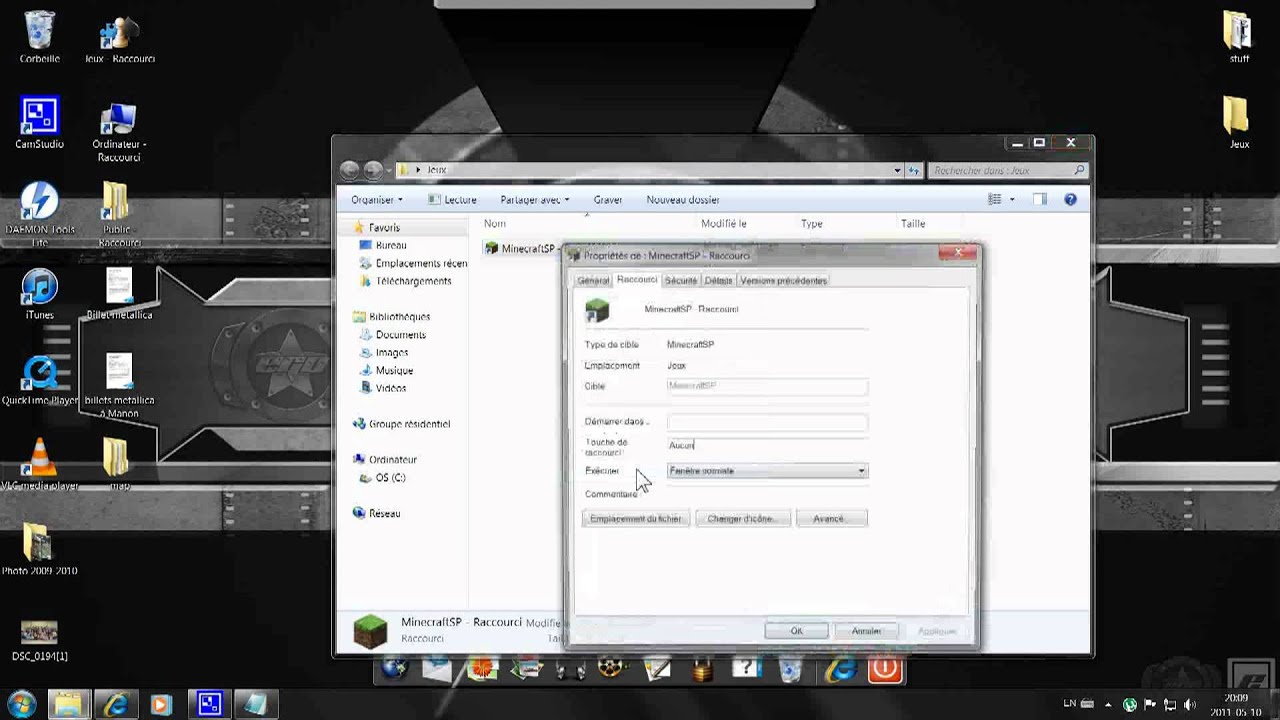
Task: Launch the DAEMON Tools Lite desktop icon
Action: coord(39,213)
